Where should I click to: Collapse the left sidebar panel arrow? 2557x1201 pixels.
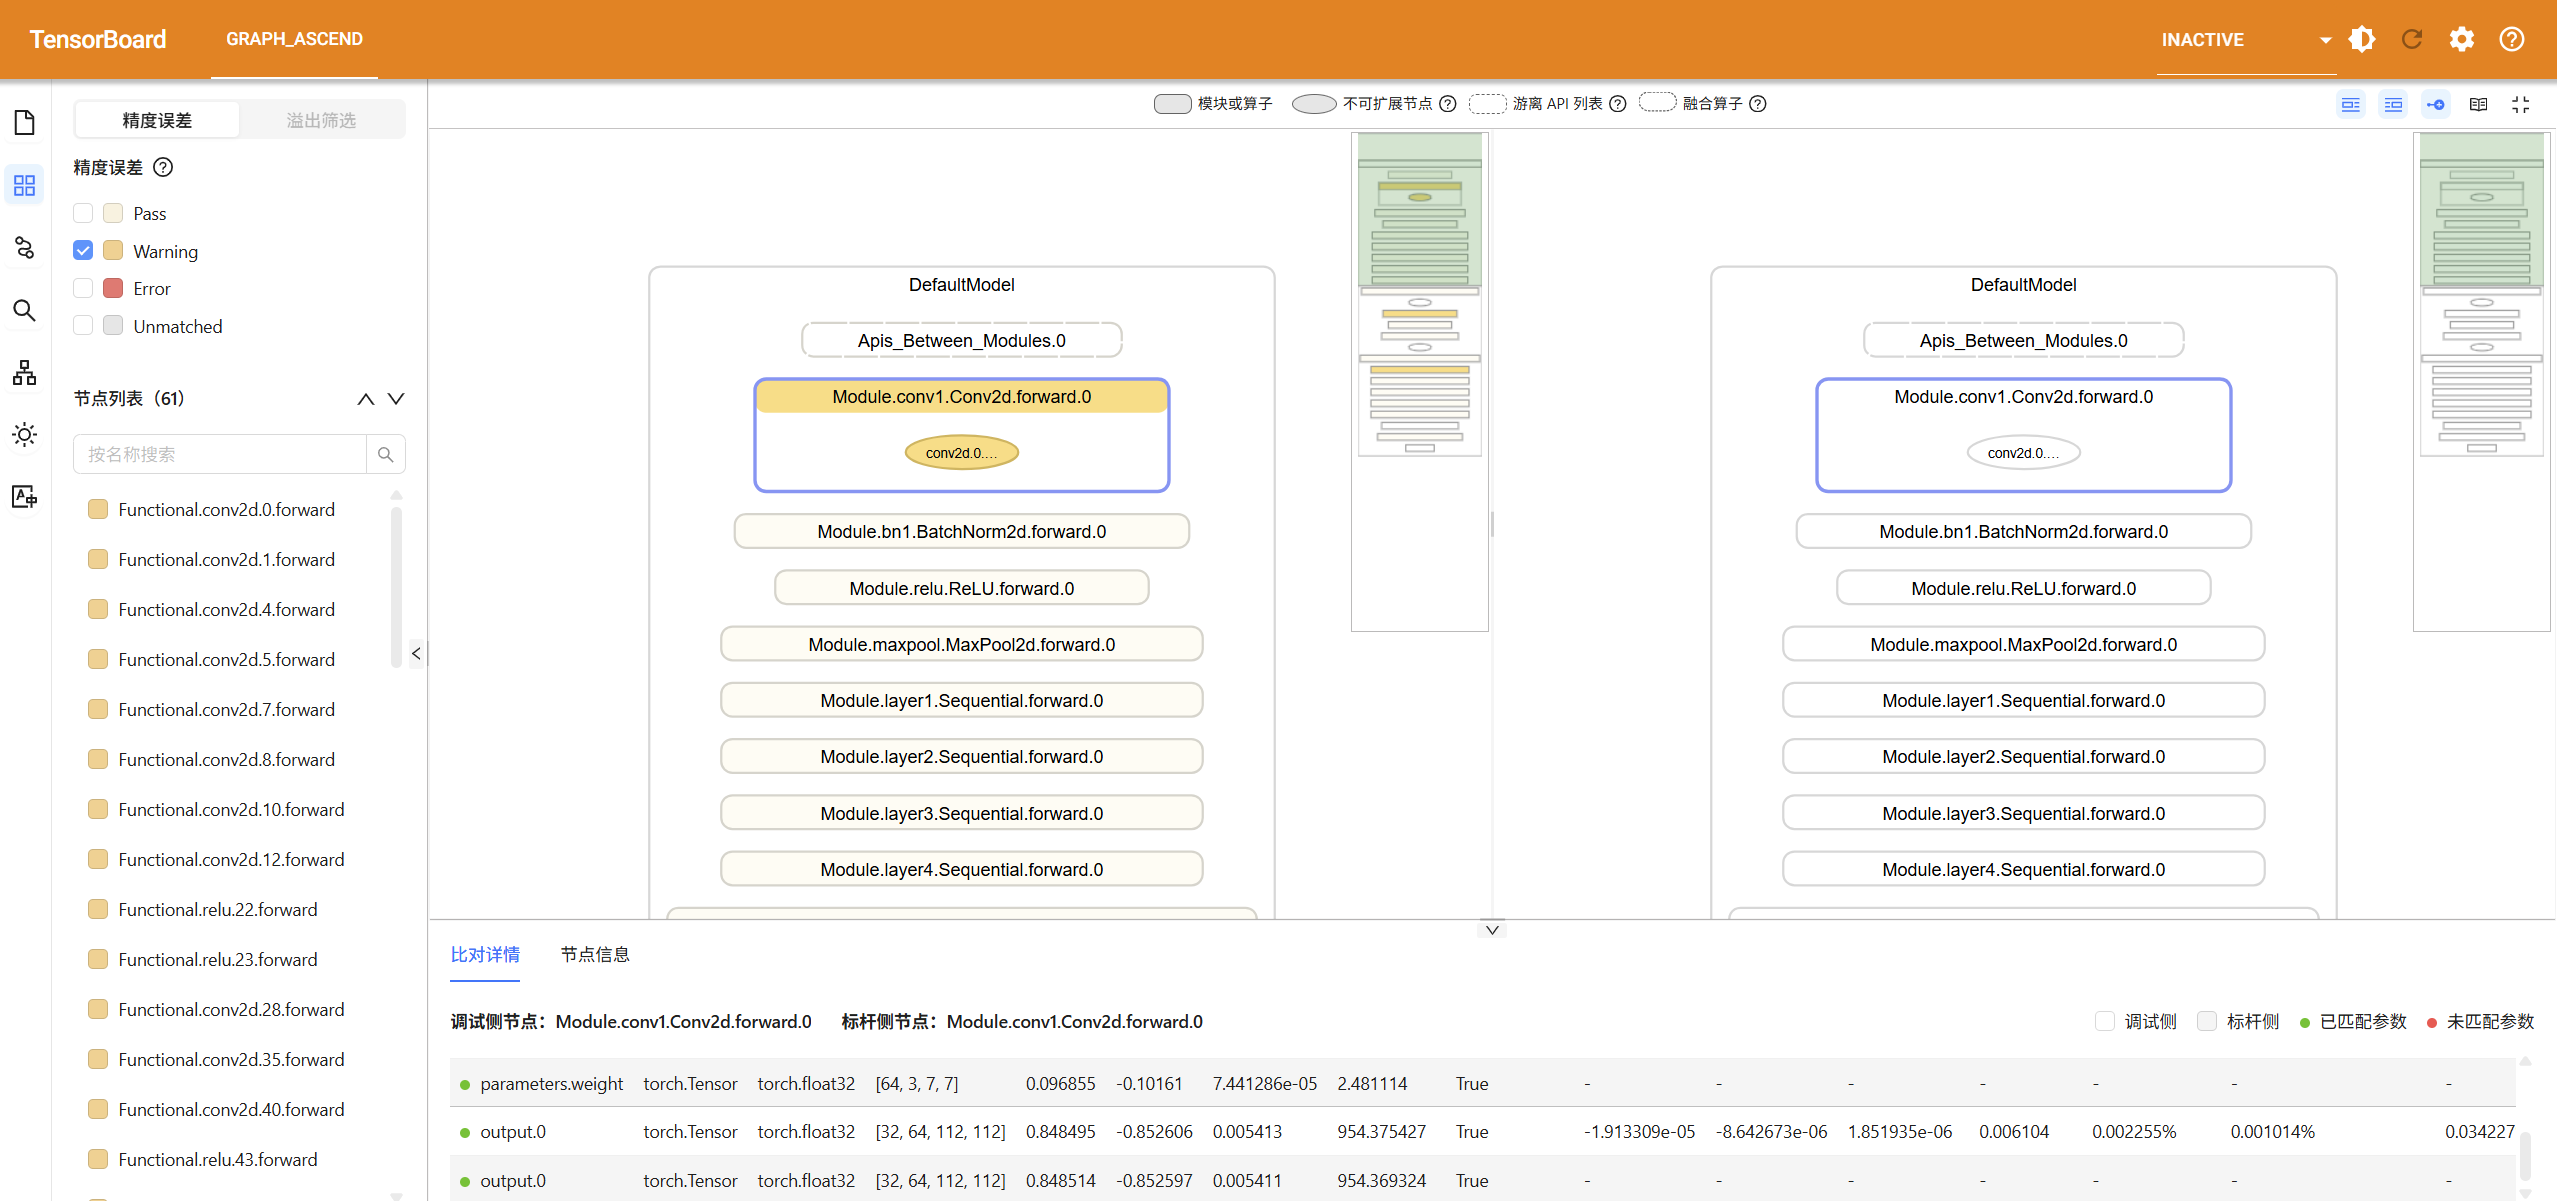[416, 654]
